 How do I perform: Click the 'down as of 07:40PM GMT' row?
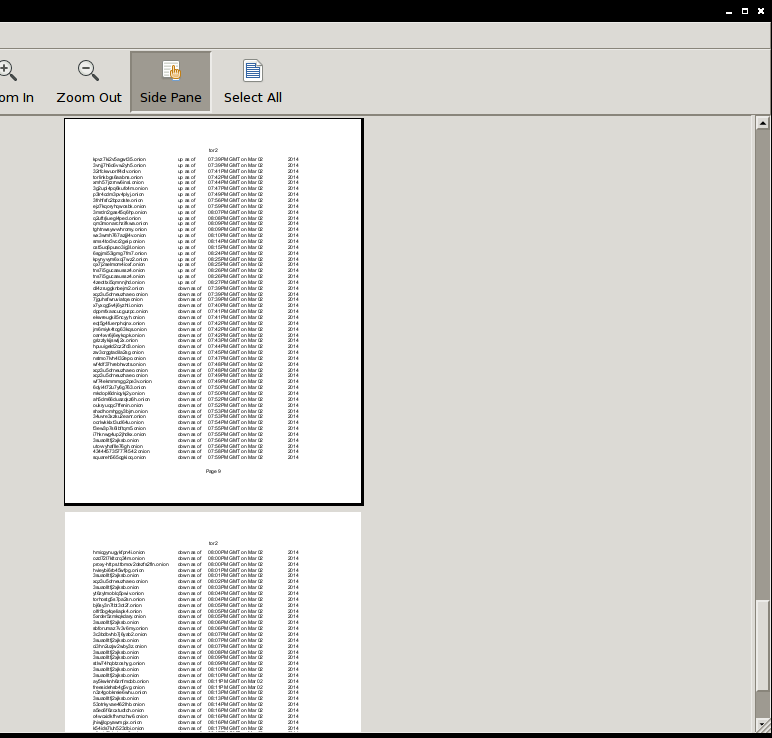coord(195,305)
